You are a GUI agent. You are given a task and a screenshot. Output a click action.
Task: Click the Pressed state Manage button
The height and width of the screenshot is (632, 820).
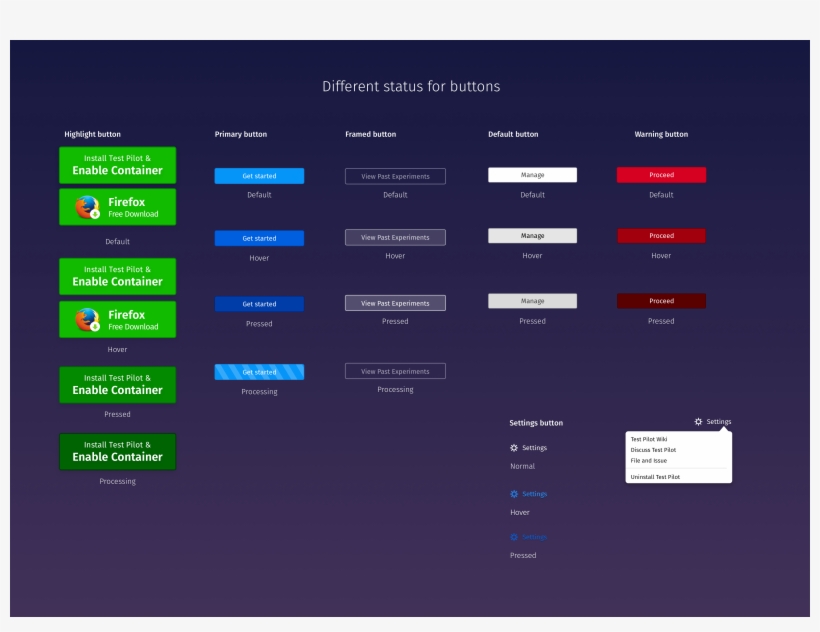(532, 301)
